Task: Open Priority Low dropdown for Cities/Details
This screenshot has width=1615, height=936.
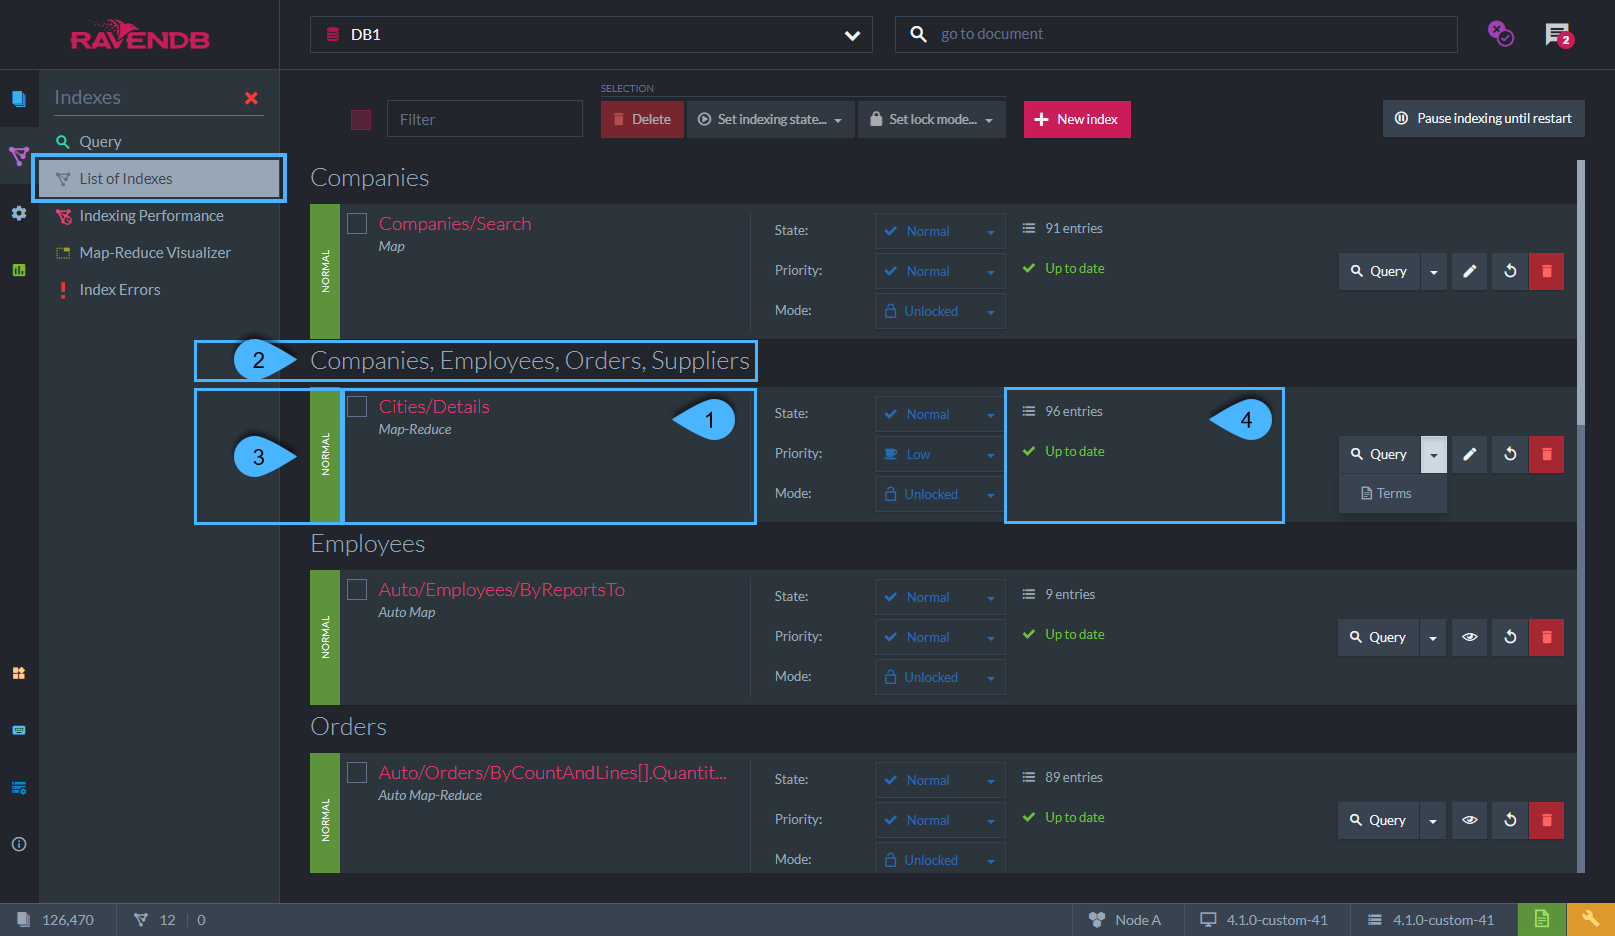Action: 940,454
